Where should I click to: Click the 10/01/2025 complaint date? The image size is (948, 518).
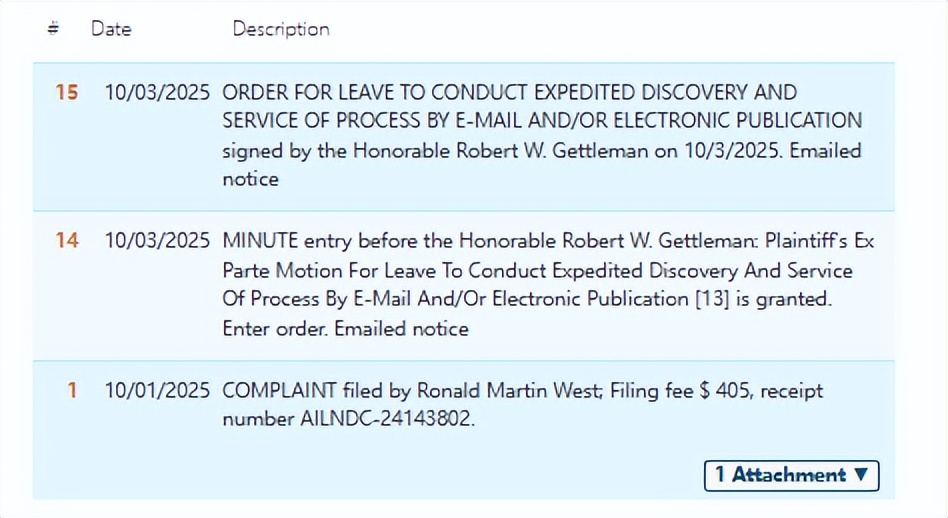[157, 390]
